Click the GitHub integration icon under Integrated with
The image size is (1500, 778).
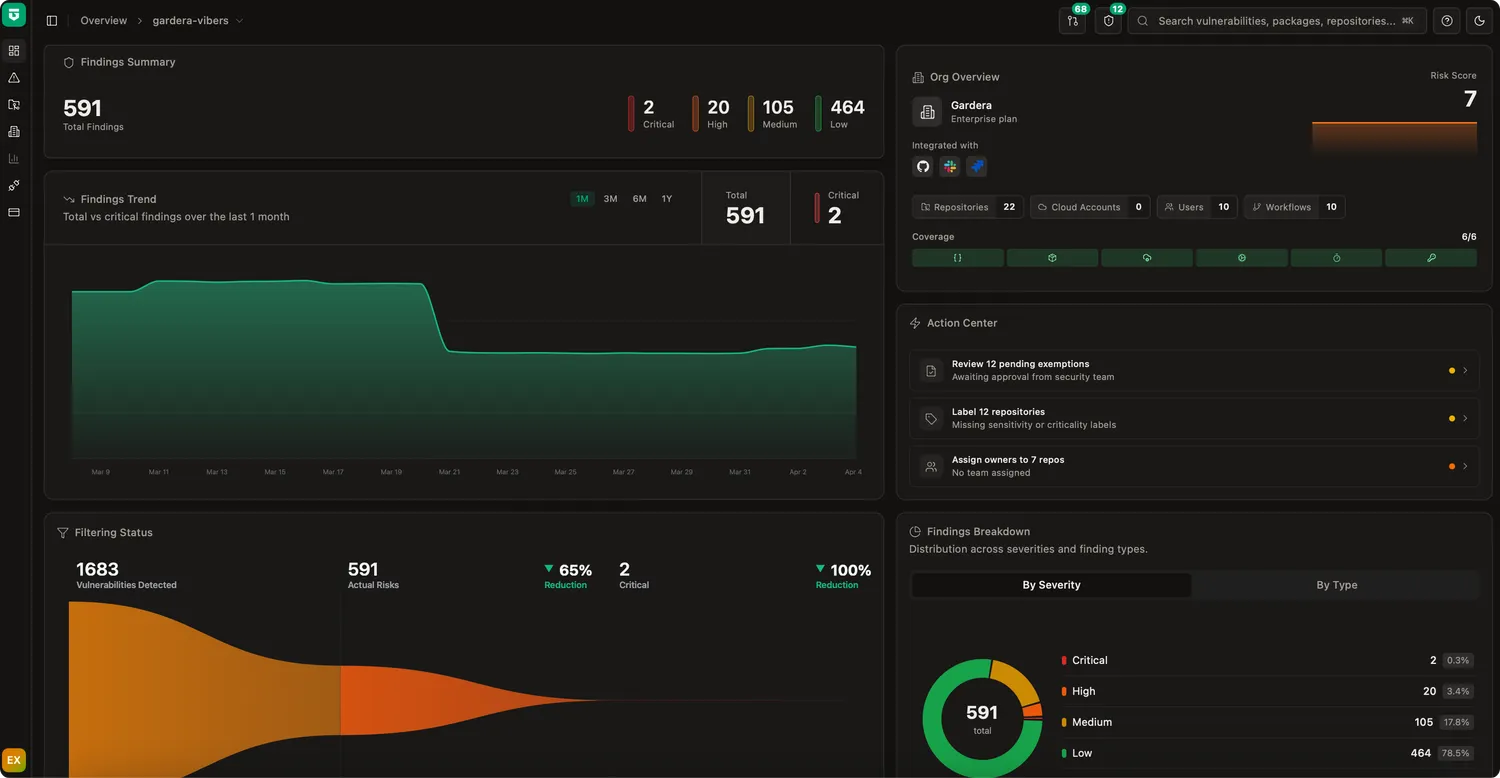pyautogui.click(x=922, y=166)
